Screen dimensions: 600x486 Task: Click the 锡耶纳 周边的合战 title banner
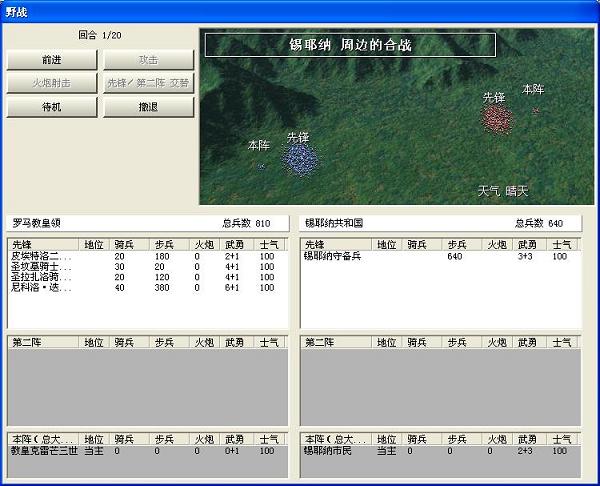(351, 45)
